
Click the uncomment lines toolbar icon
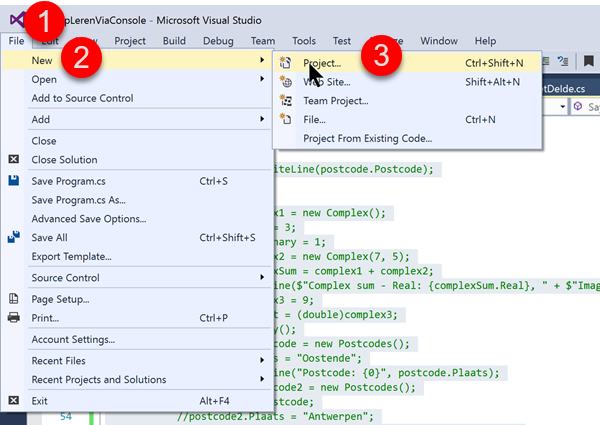(563, 61)
